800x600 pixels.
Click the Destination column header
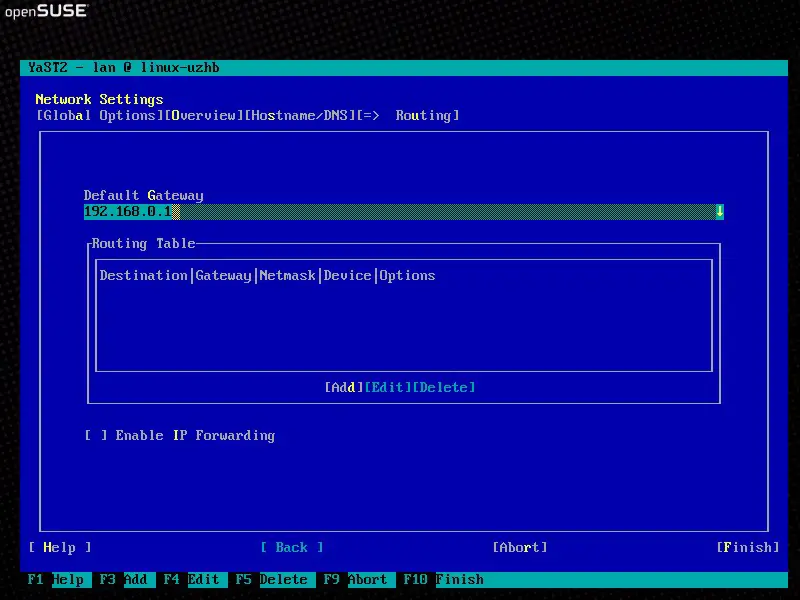tap(143, 276)
